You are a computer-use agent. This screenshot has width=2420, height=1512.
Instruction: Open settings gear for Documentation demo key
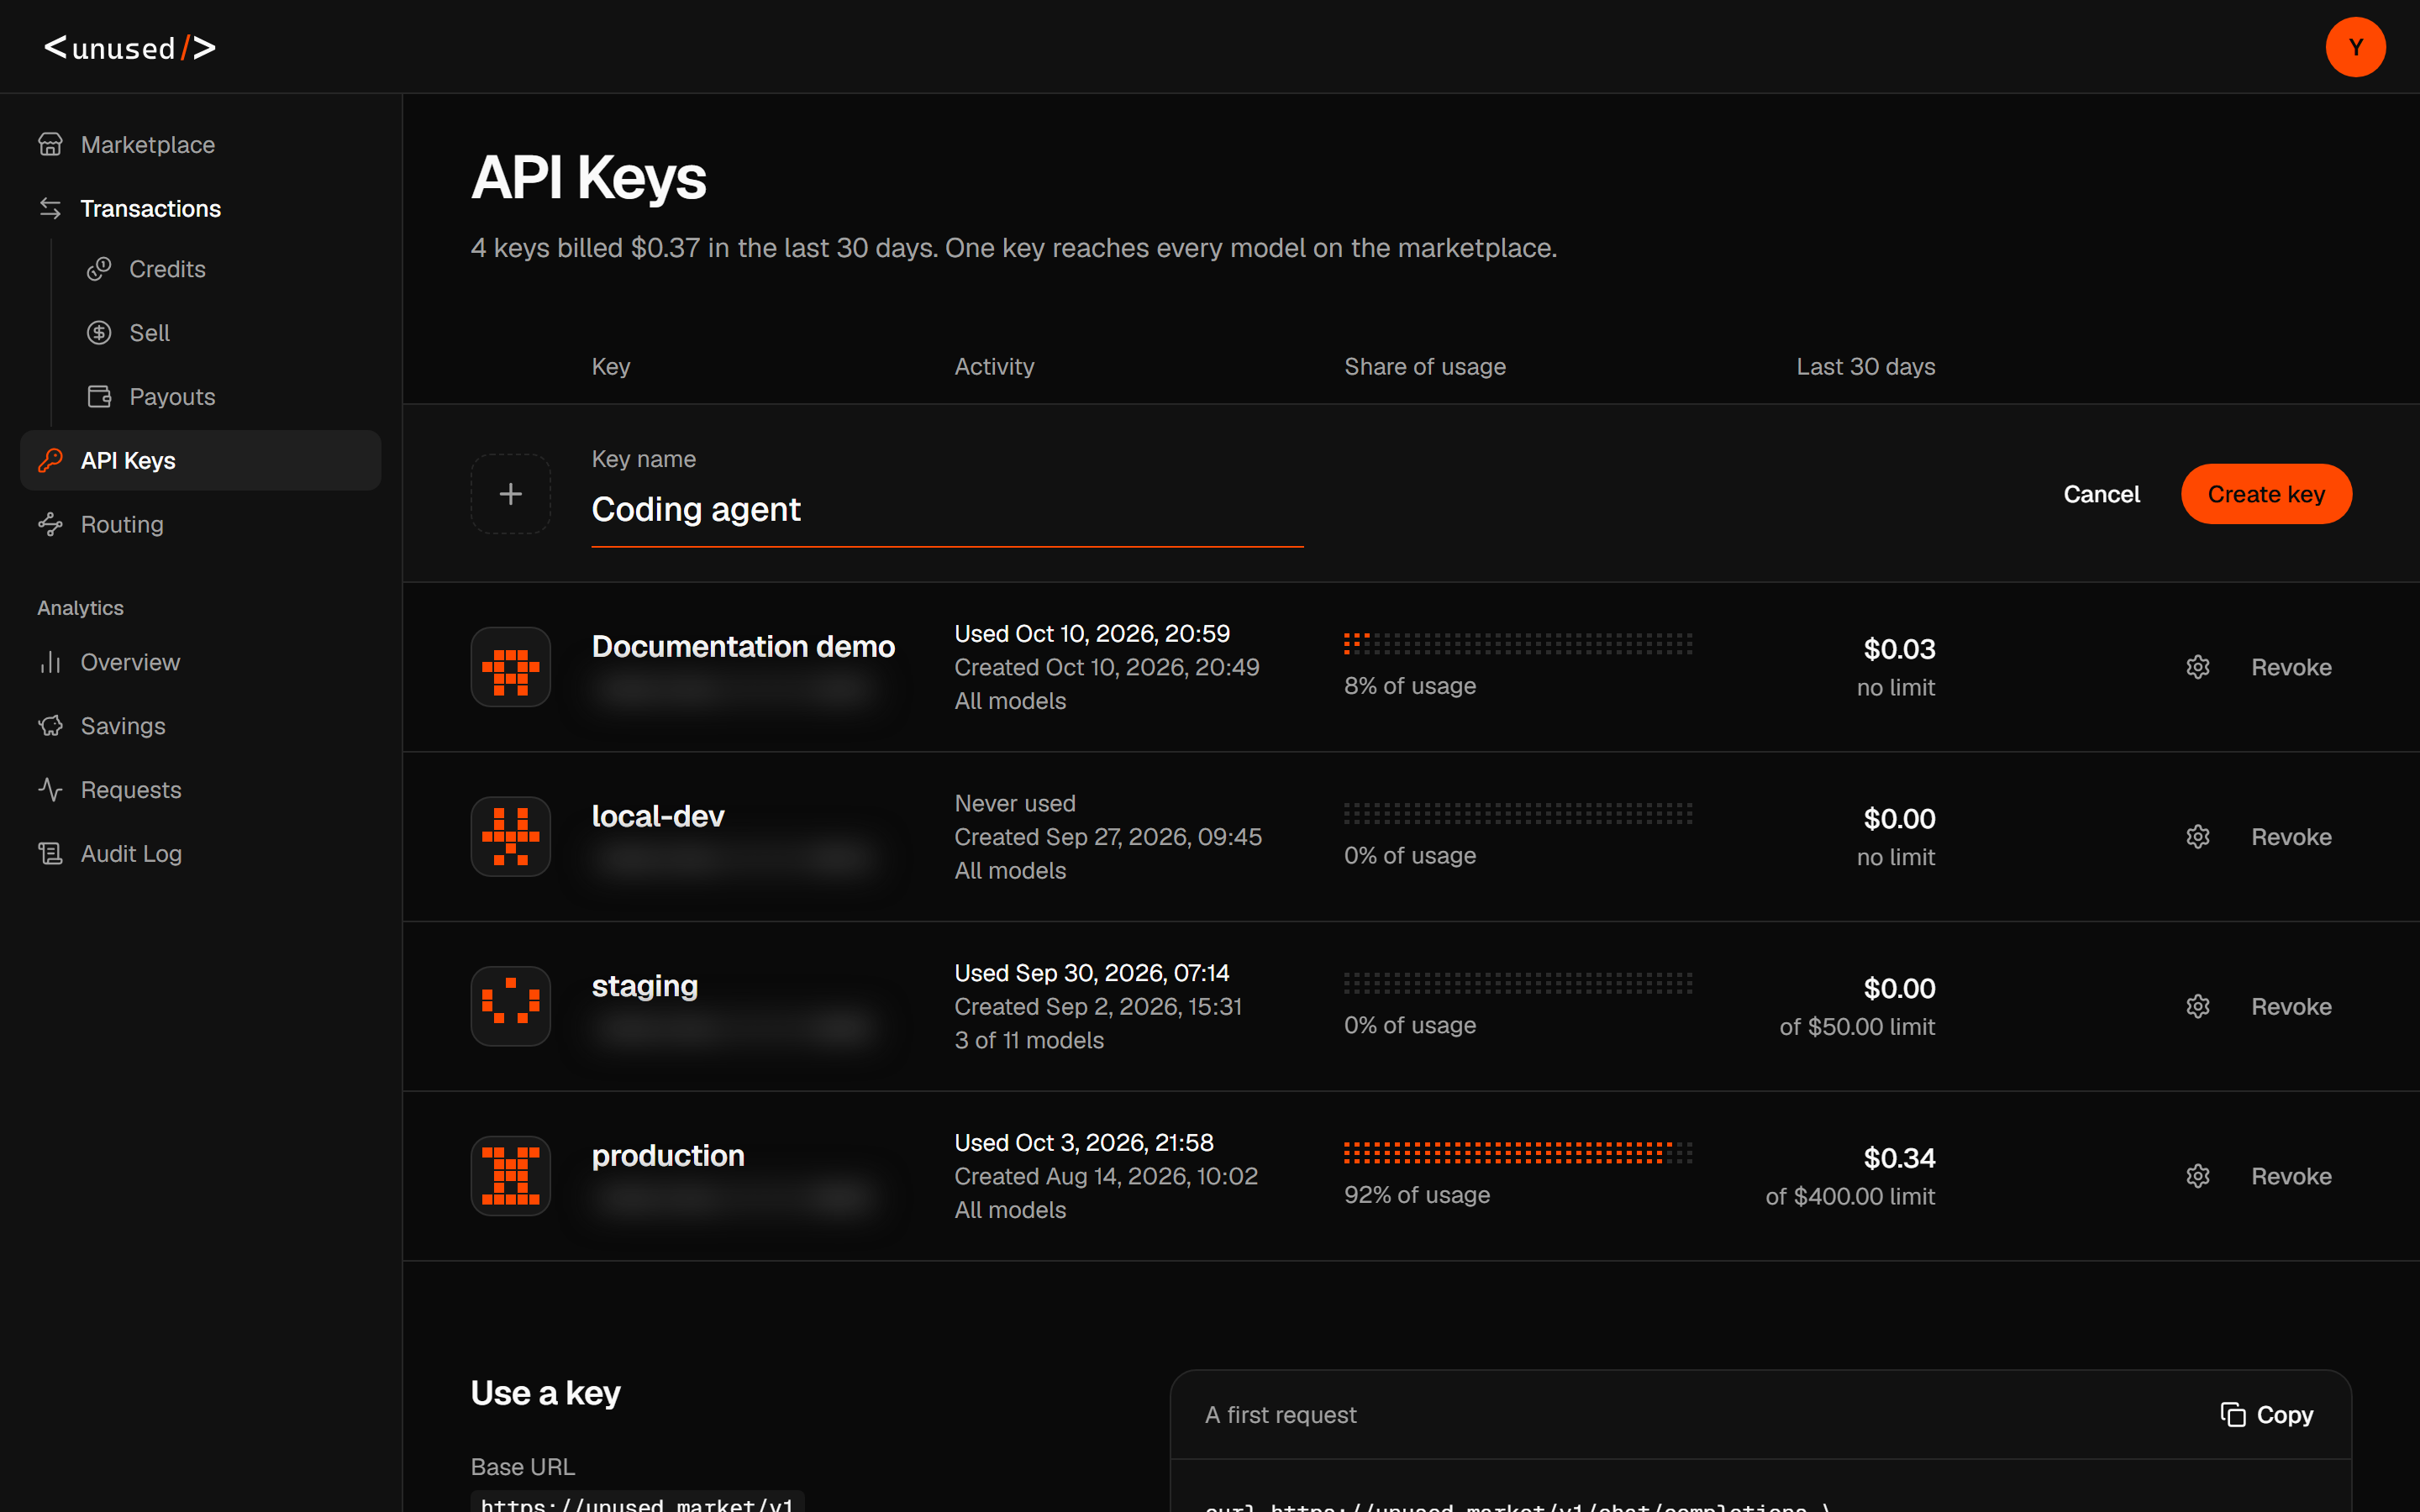[x=2198, y=667]
